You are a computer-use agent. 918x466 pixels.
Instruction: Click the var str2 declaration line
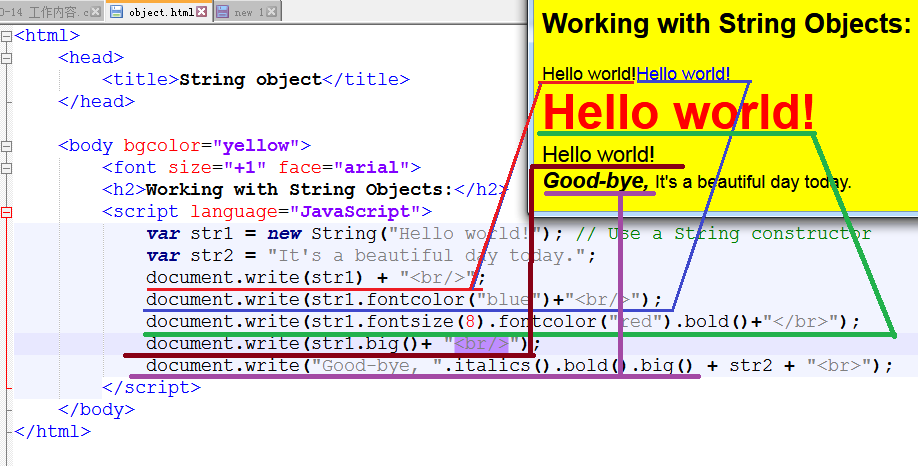(x=371, y=256)
